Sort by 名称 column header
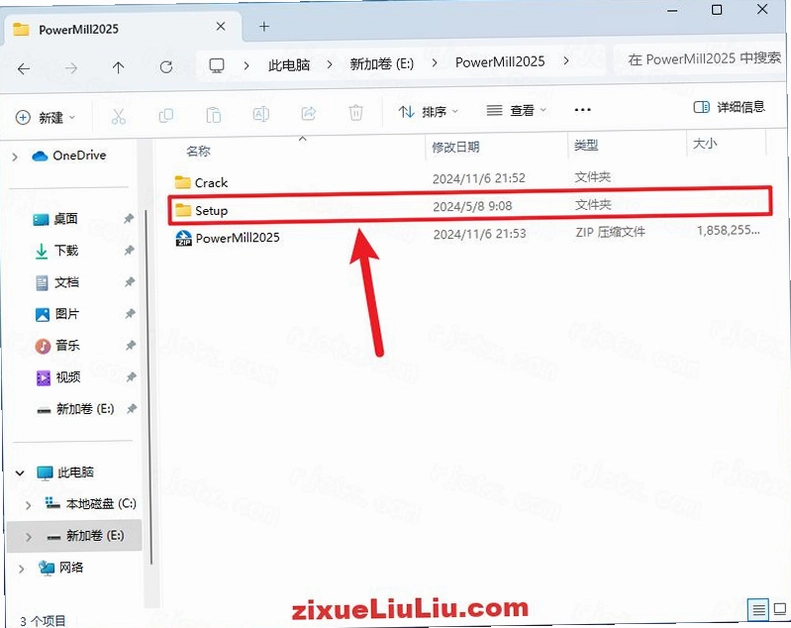 click(198, 151)
